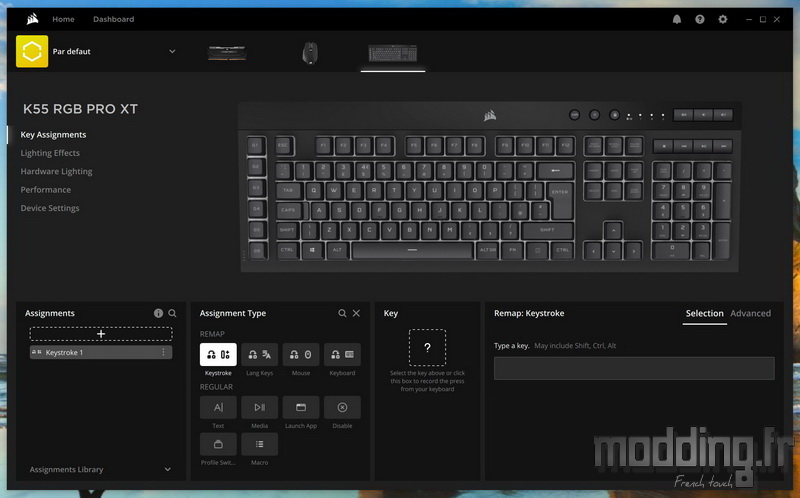Select the Profile Switch assignment type
The height and width of the screenshot is (498, 800).
pos(218,444)
